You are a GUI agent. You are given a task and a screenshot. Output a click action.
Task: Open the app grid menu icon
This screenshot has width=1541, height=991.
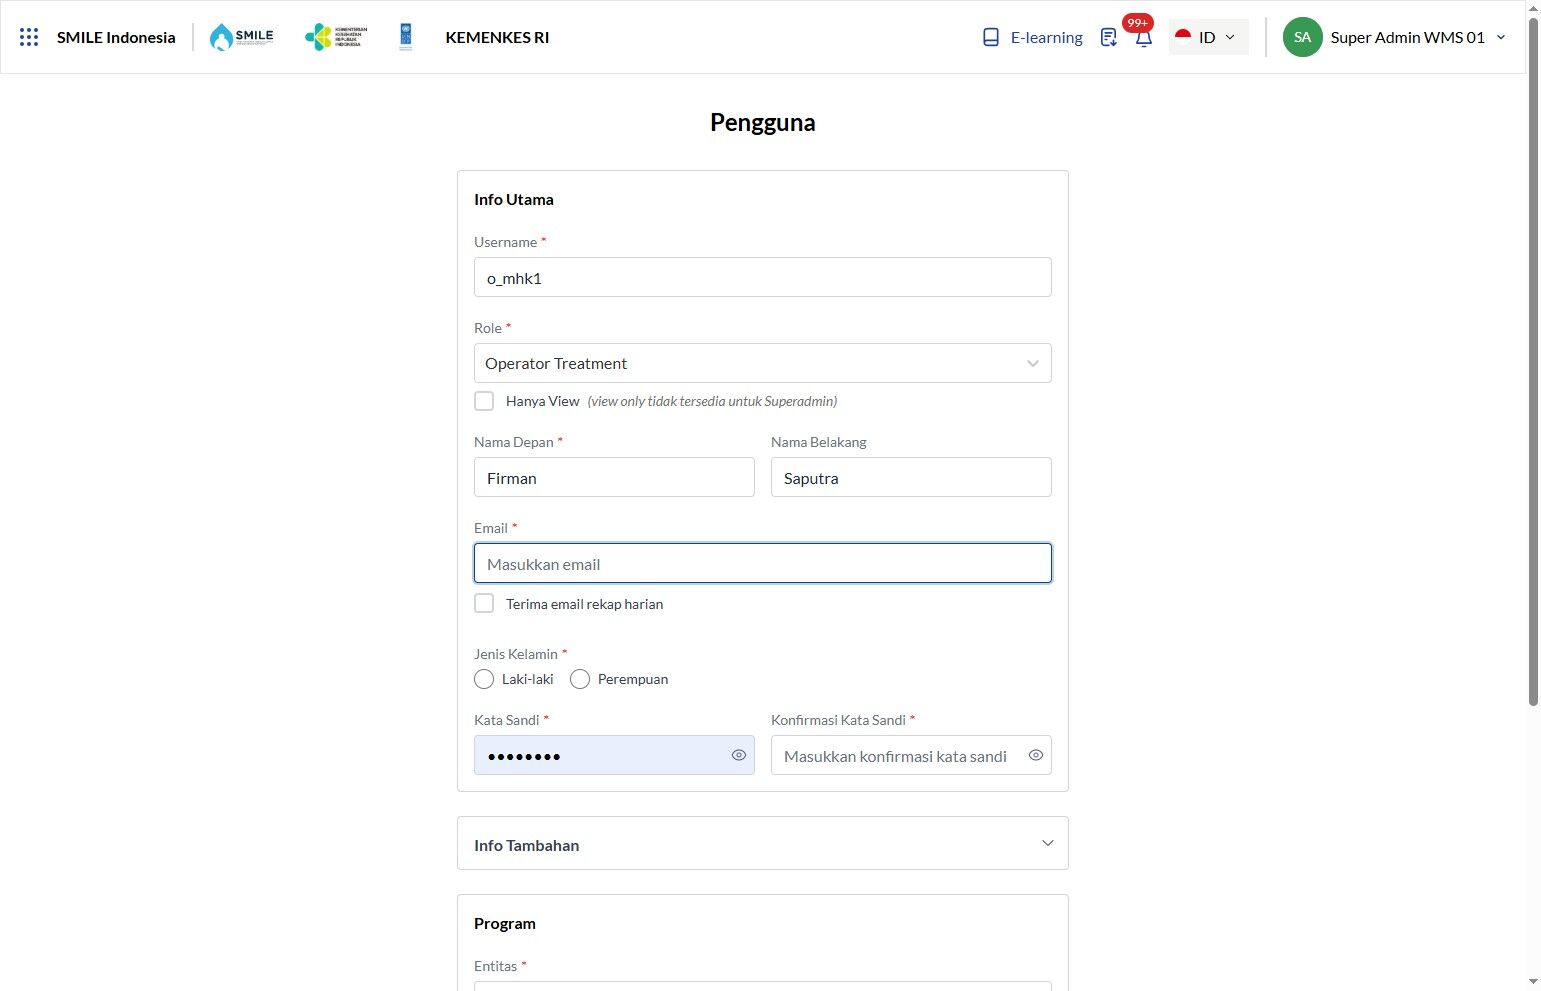29,37
